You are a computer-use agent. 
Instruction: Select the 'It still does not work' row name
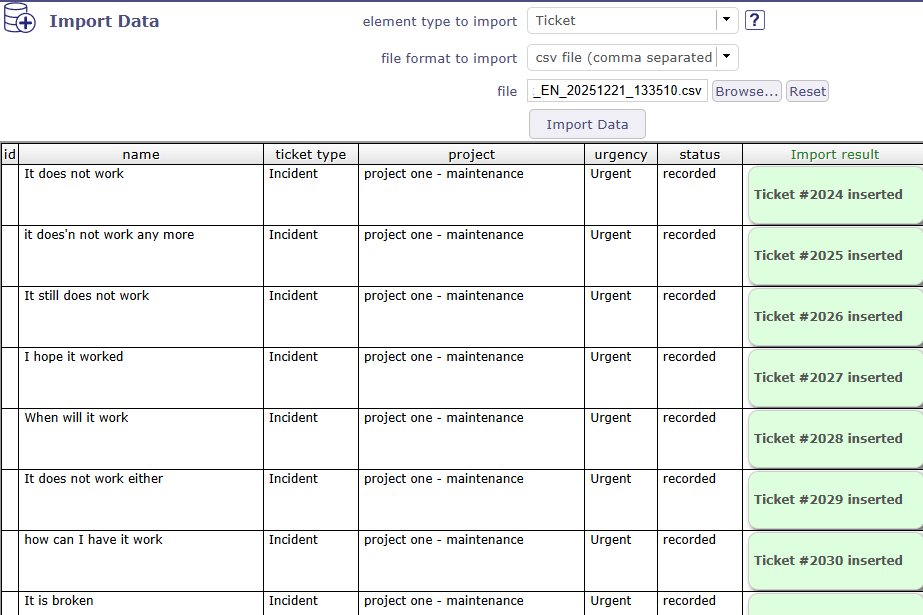(x=87, y=296)
